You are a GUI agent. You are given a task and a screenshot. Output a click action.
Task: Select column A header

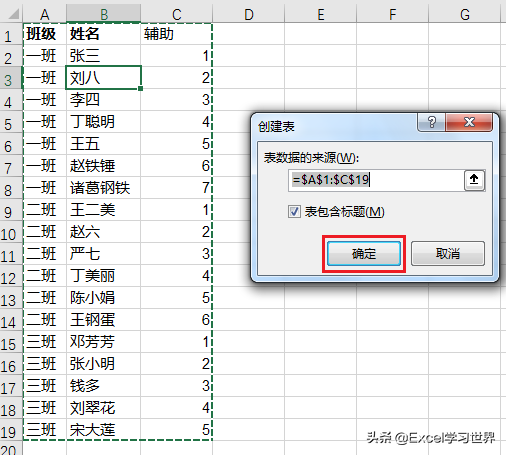pos(45,14)
